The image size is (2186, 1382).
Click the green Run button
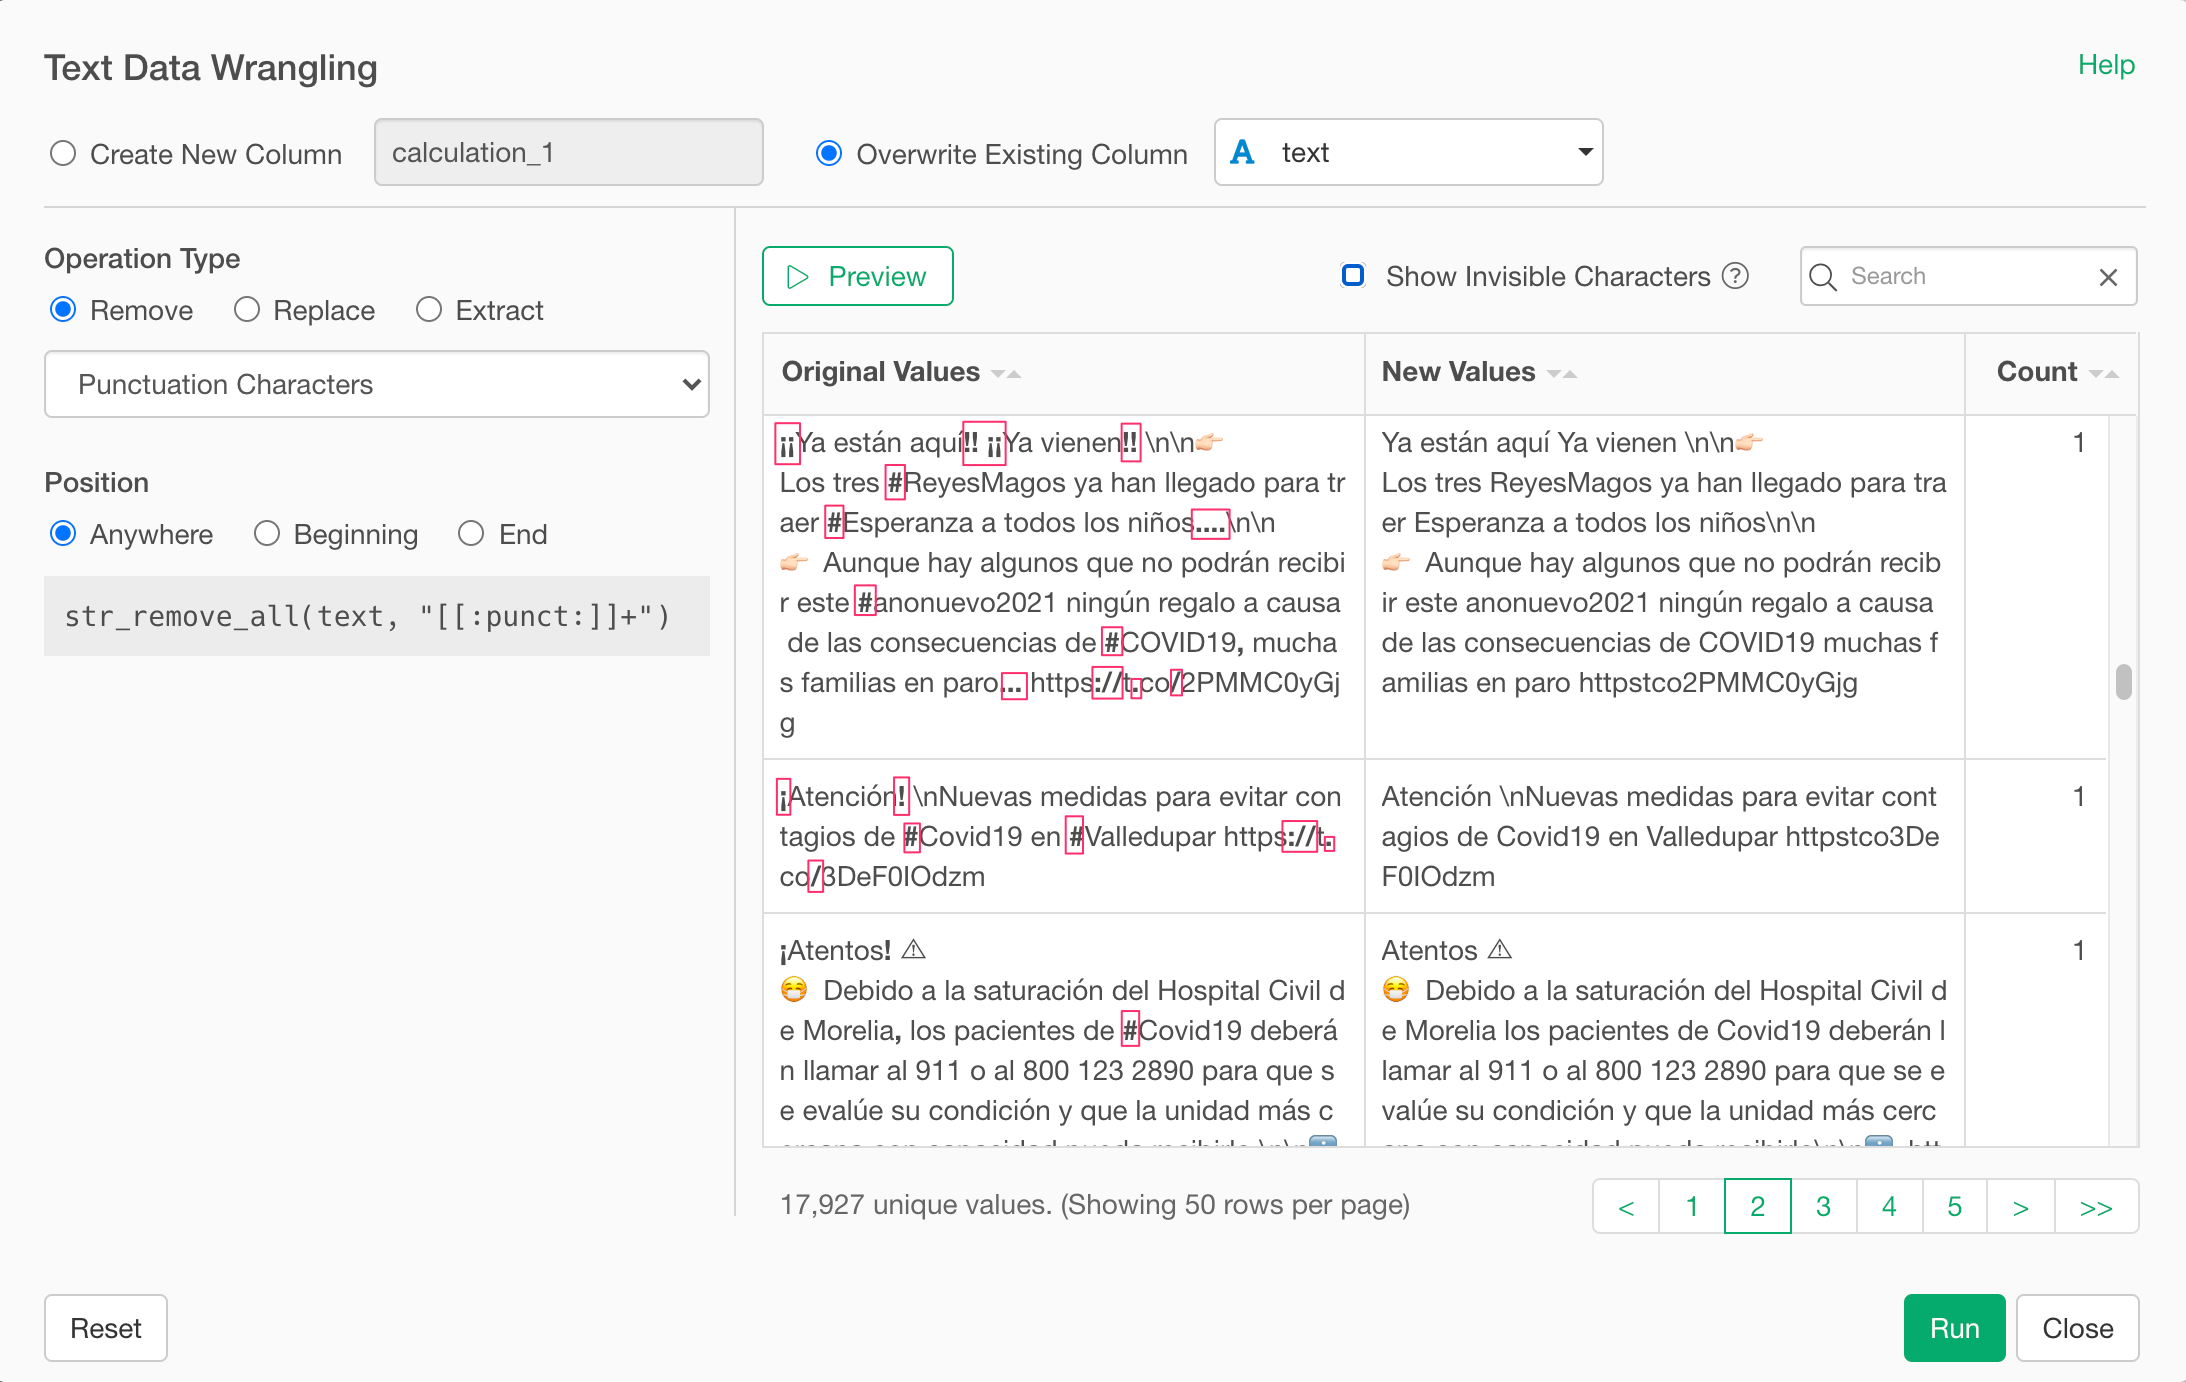pyautogui.click(x=1954, y=1328)
